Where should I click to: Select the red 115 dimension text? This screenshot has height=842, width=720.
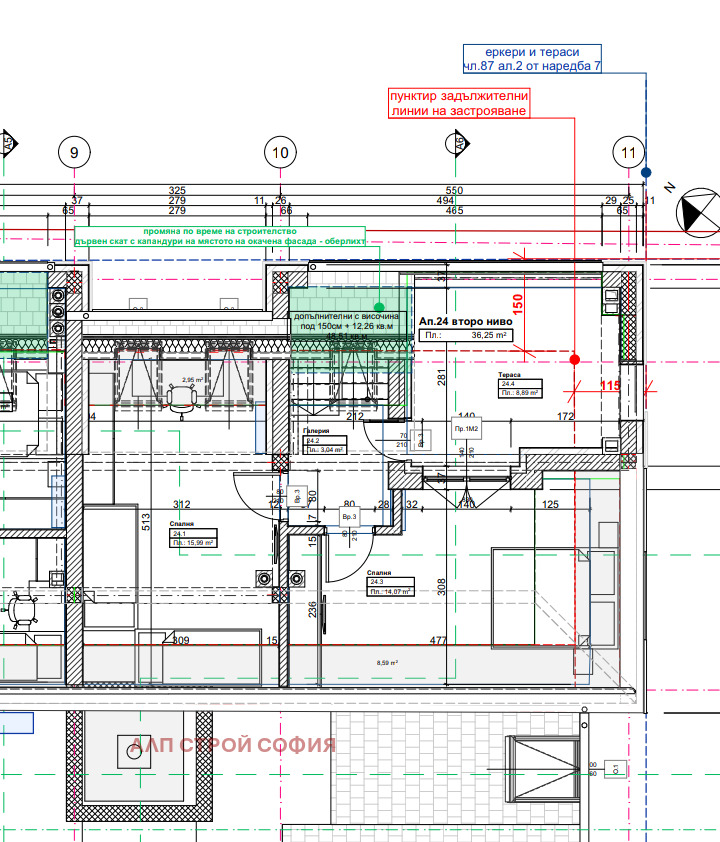click(x=611, y=386)
